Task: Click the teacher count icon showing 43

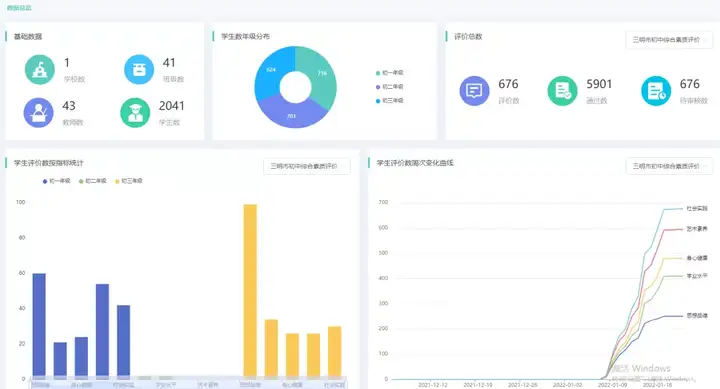Action: 39,113
